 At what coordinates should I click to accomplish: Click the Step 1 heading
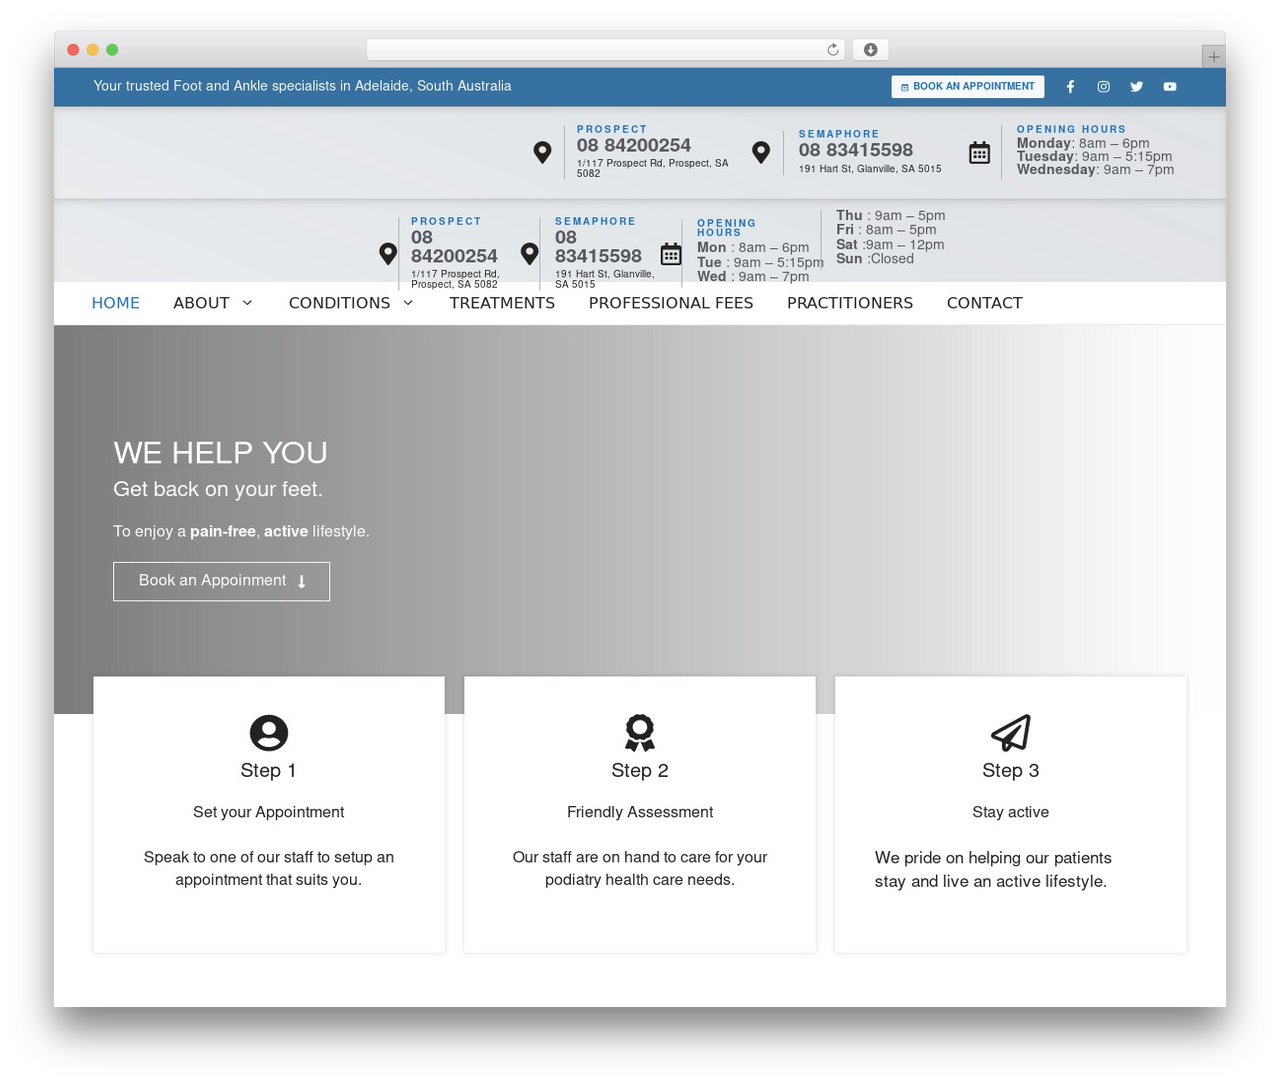point(268,771)
